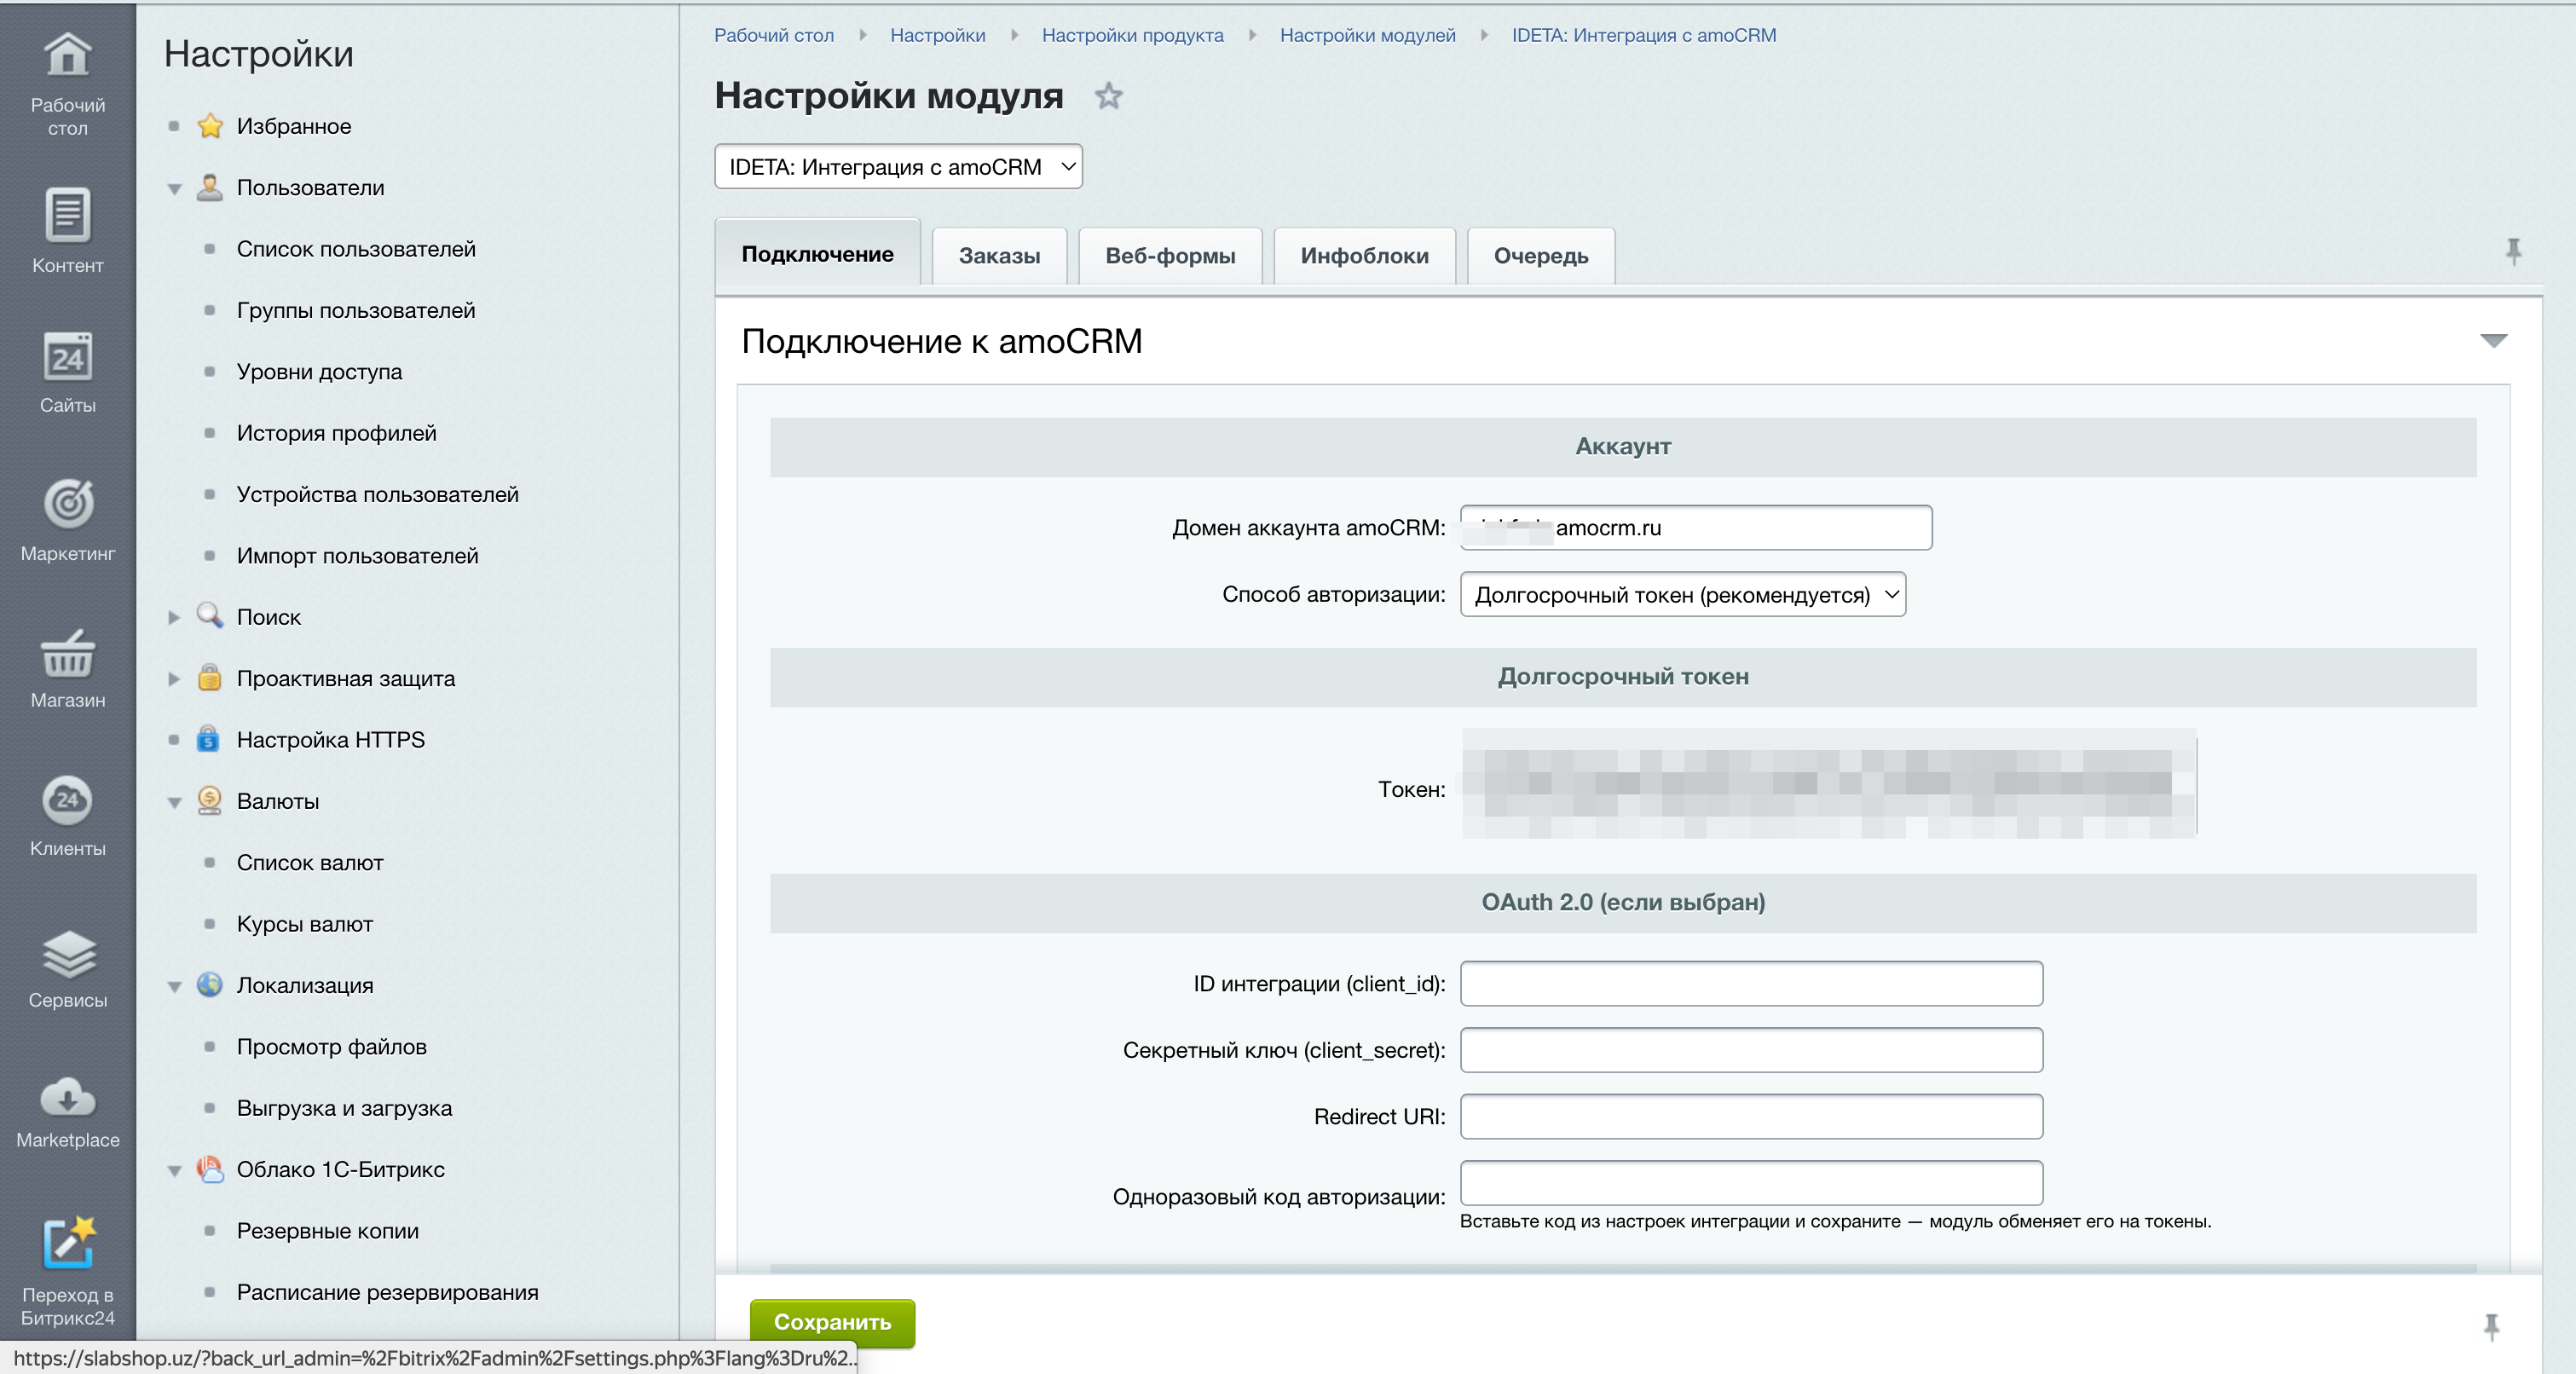Collapse the Облако 1С-Битрикс tree section
The height and width of the screenshot is (1374, 2576).
tap(174, 1170)
